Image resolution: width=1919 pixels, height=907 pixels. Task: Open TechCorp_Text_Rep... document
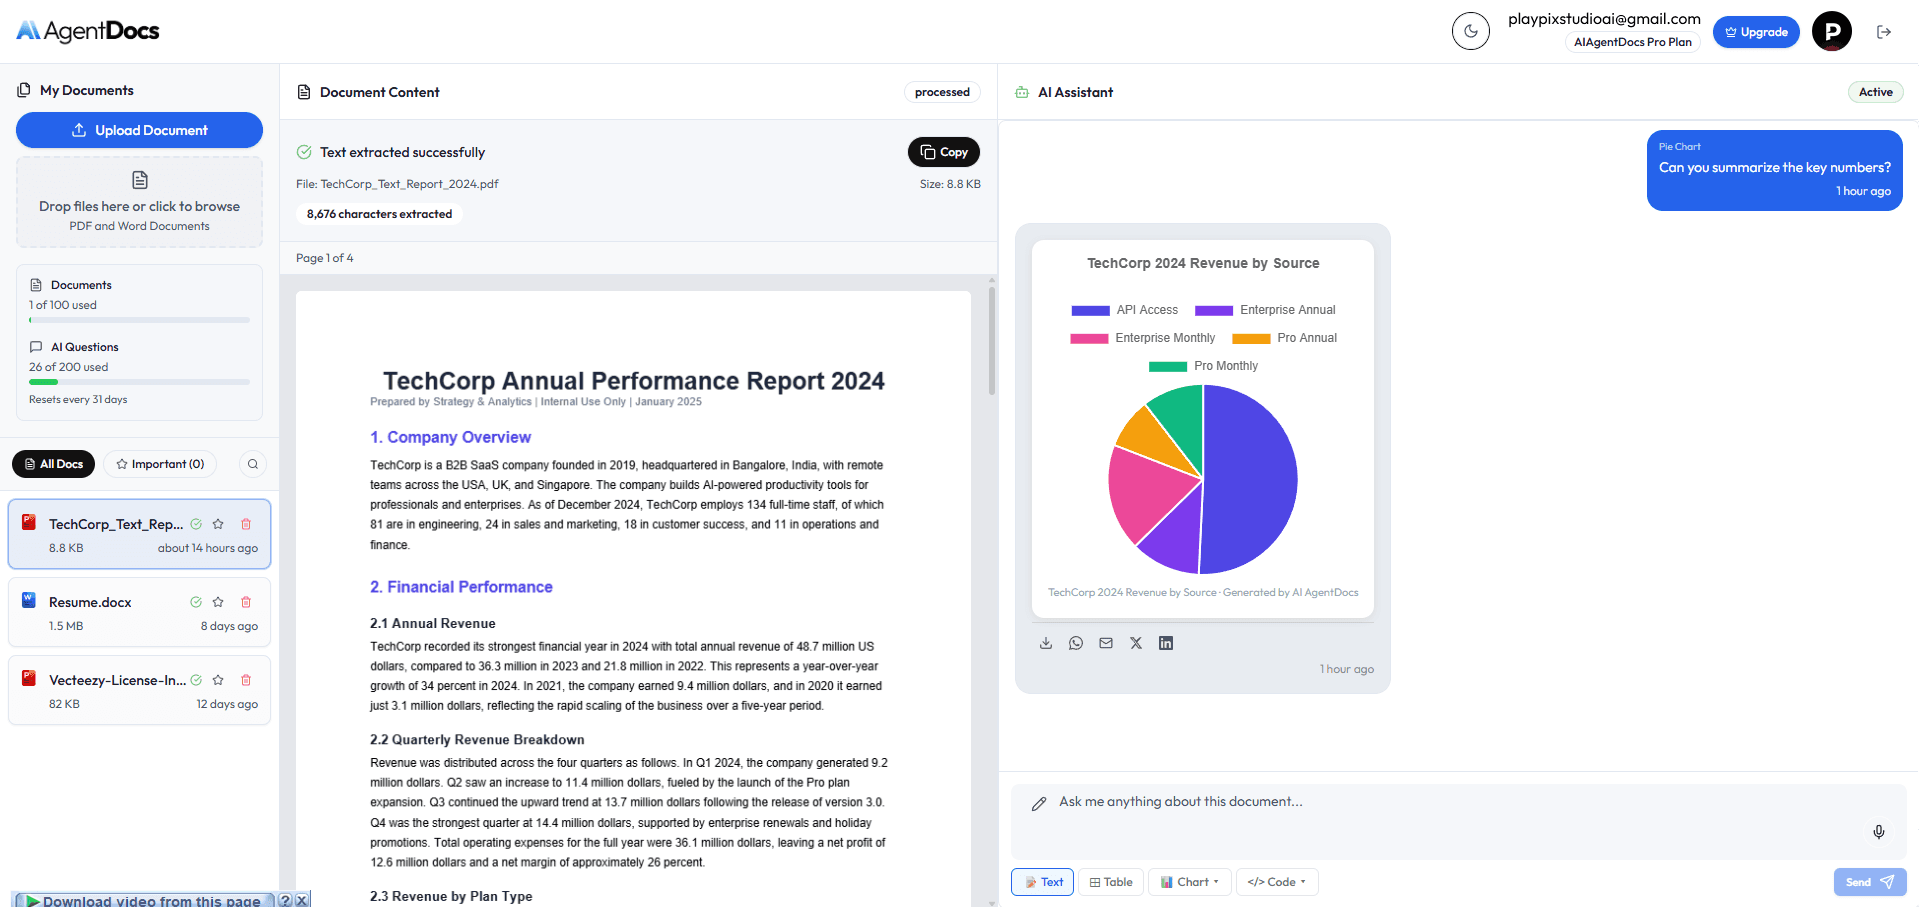click(139, 534)
